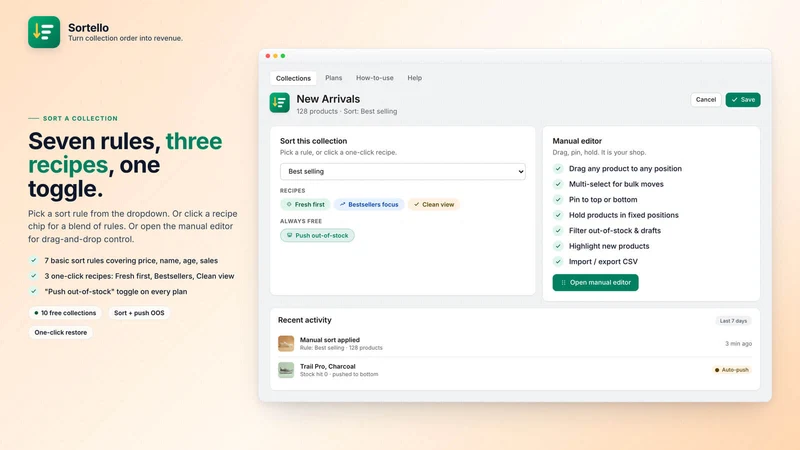Click checkmark beside Import / export CSV
800x450 pixels.
click(x=558, y=261)
